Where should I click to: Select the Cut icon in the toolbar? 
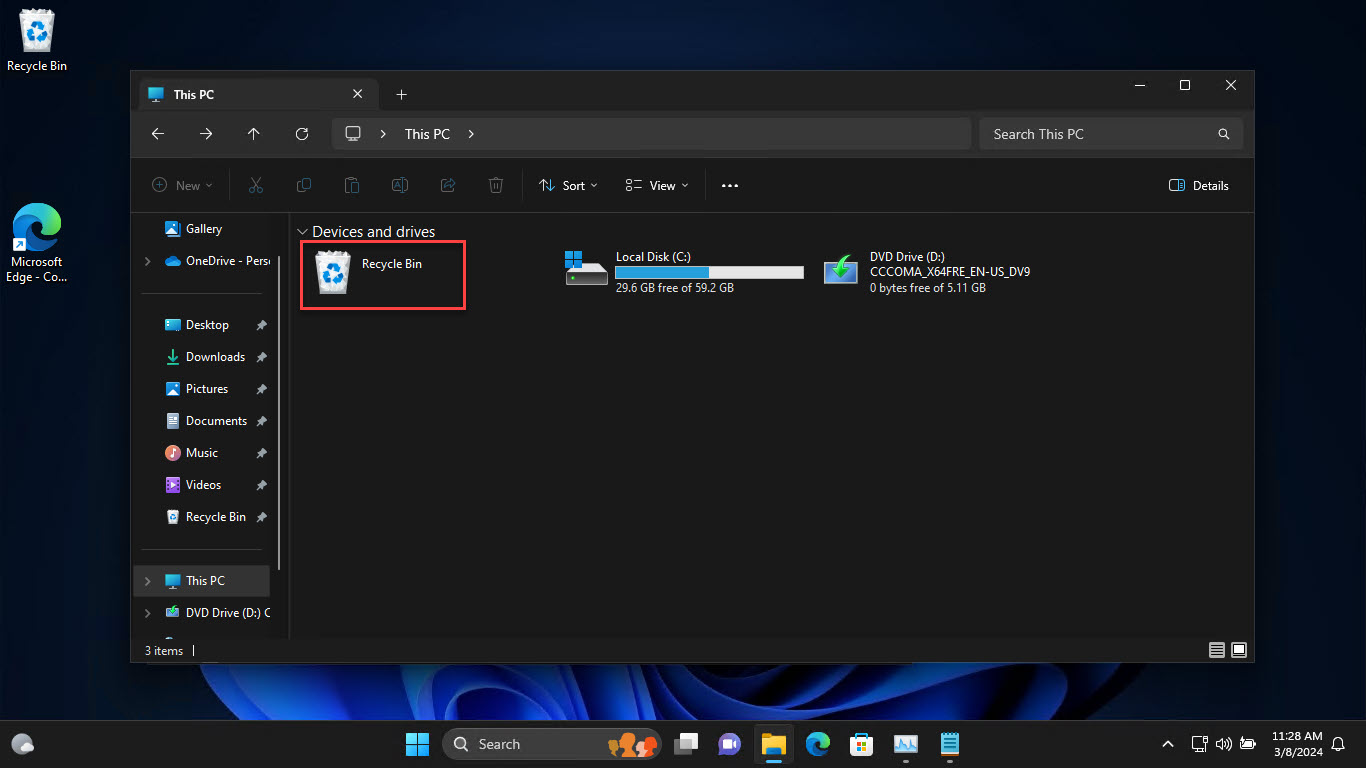pos(255,185)
